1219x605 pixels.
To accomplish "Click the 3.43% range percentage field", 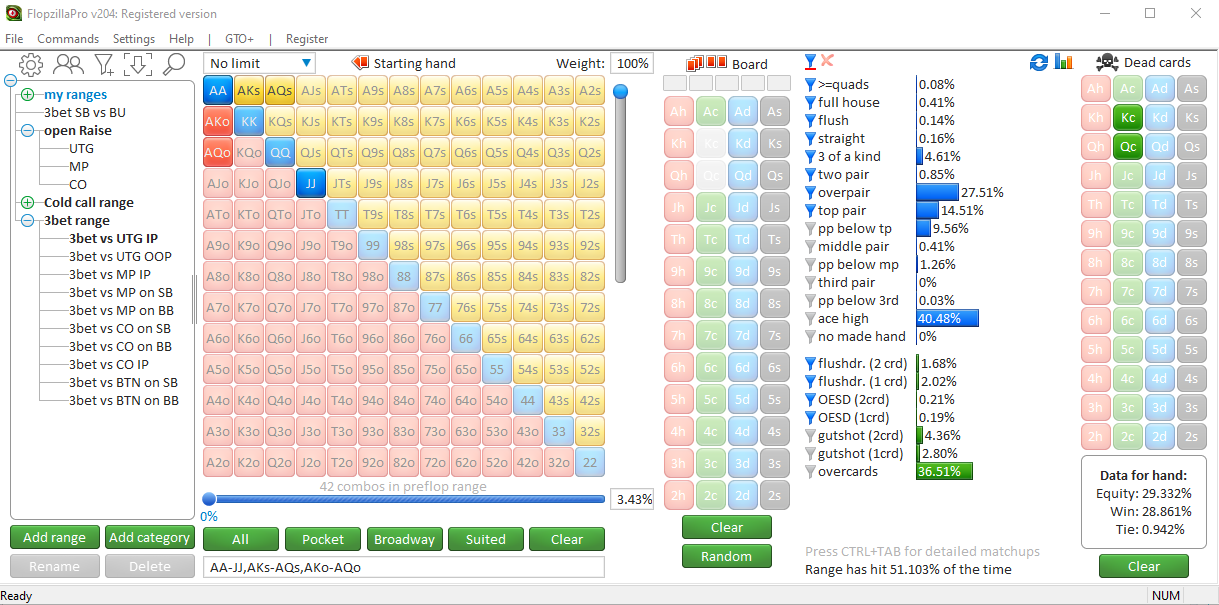I will (633, 499).
